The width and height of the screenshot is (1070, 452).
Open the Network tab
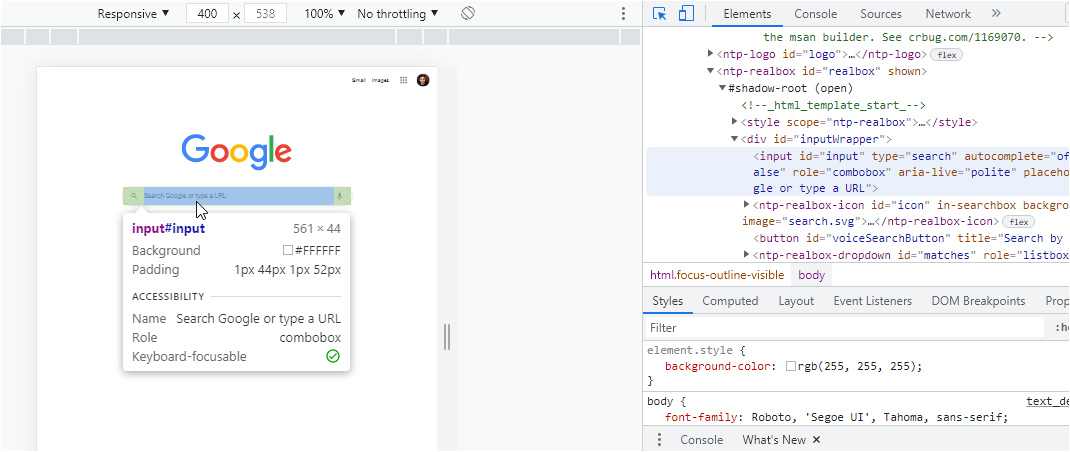[948, 14]
